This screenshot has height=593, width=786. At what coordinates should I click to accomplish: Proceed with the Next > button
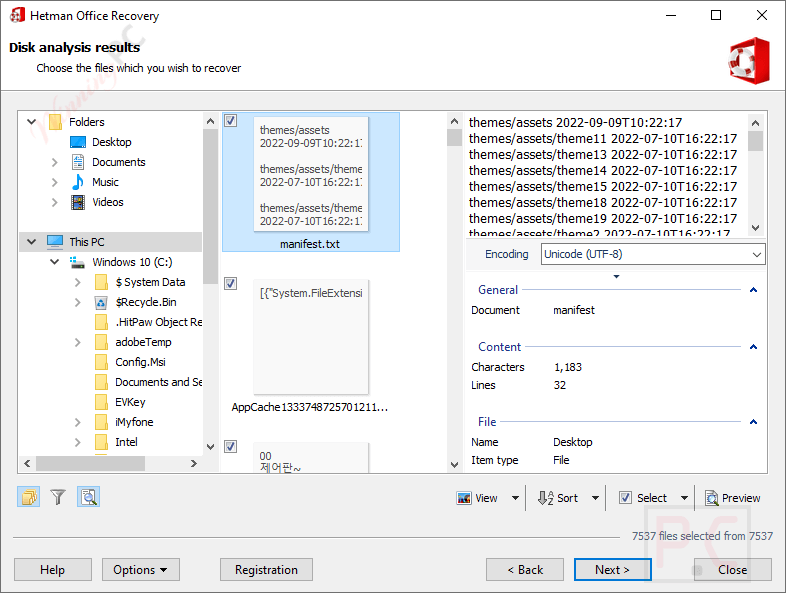pos(613,570)
